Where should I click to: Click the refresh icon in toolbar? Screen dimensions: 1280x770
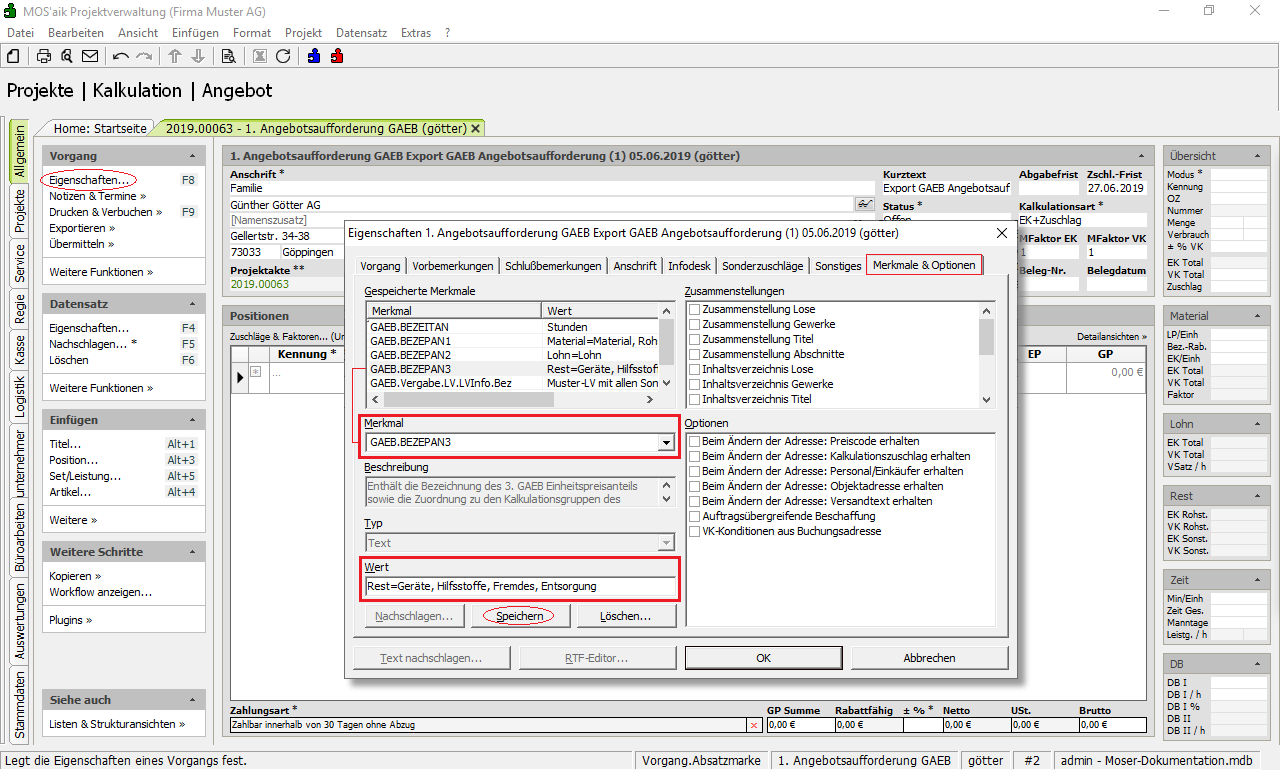[283, 56]
